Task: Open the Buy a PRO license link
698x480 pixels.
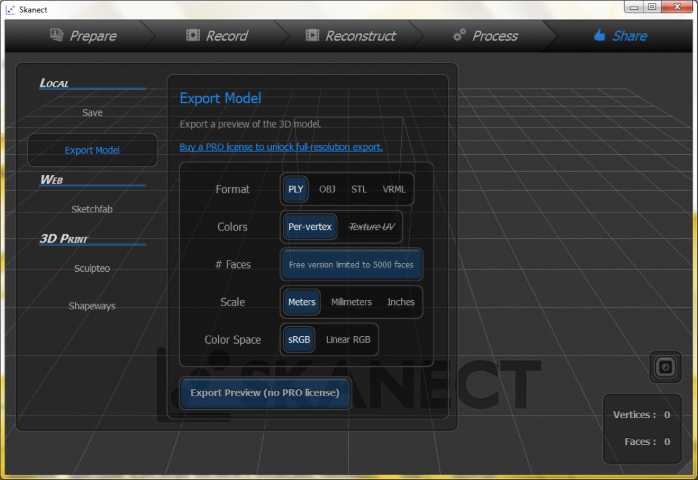Action: point(281,147)
